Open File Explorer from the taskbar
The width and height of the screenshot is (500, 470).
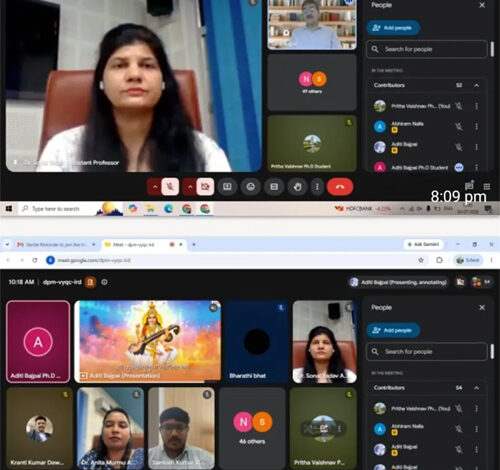[x=151, y=209]
